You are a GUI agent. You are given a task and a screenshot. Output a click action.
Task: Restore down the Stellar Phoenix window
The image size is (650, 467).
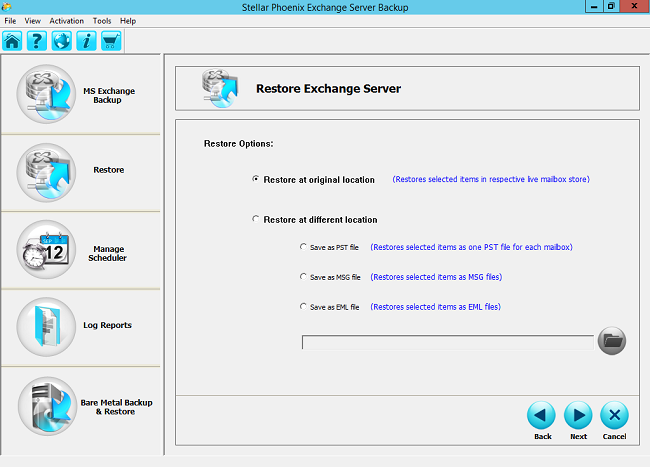coord(611,6)
